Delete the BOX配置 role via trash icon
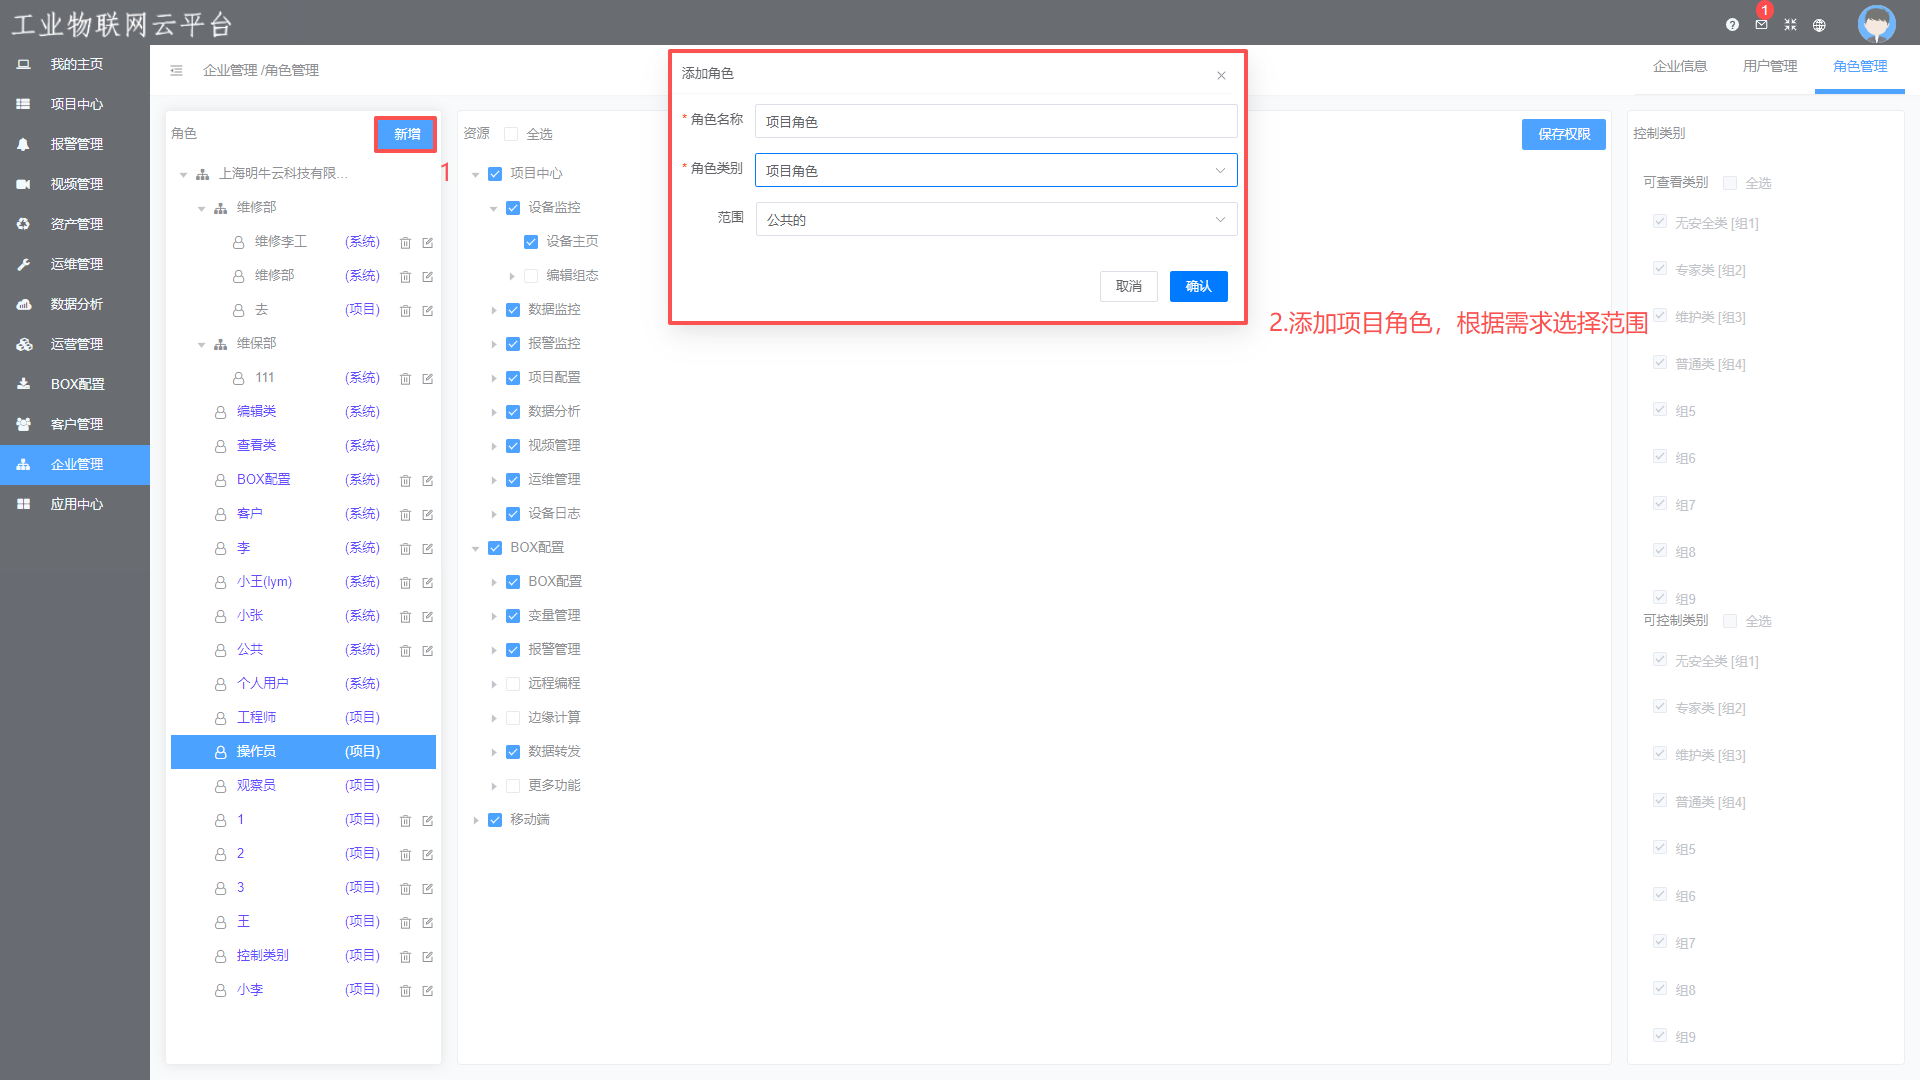The width and height of the screenshot is (1920, 1080). (405, 481)
